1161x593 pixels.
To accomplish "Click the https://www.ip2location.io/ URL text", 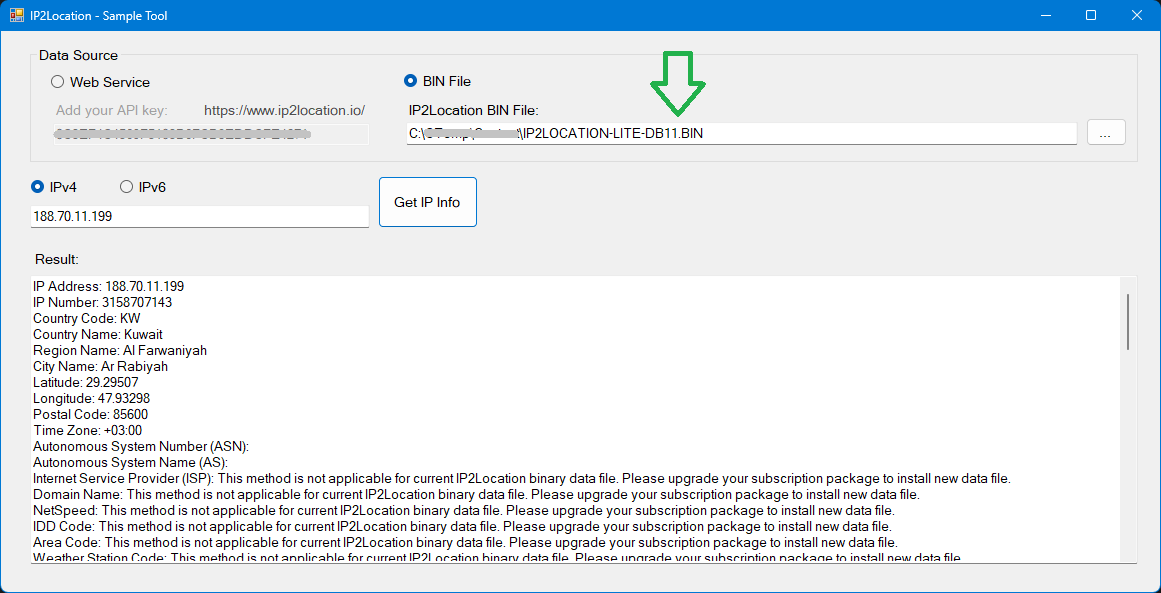I will [285, 110].
